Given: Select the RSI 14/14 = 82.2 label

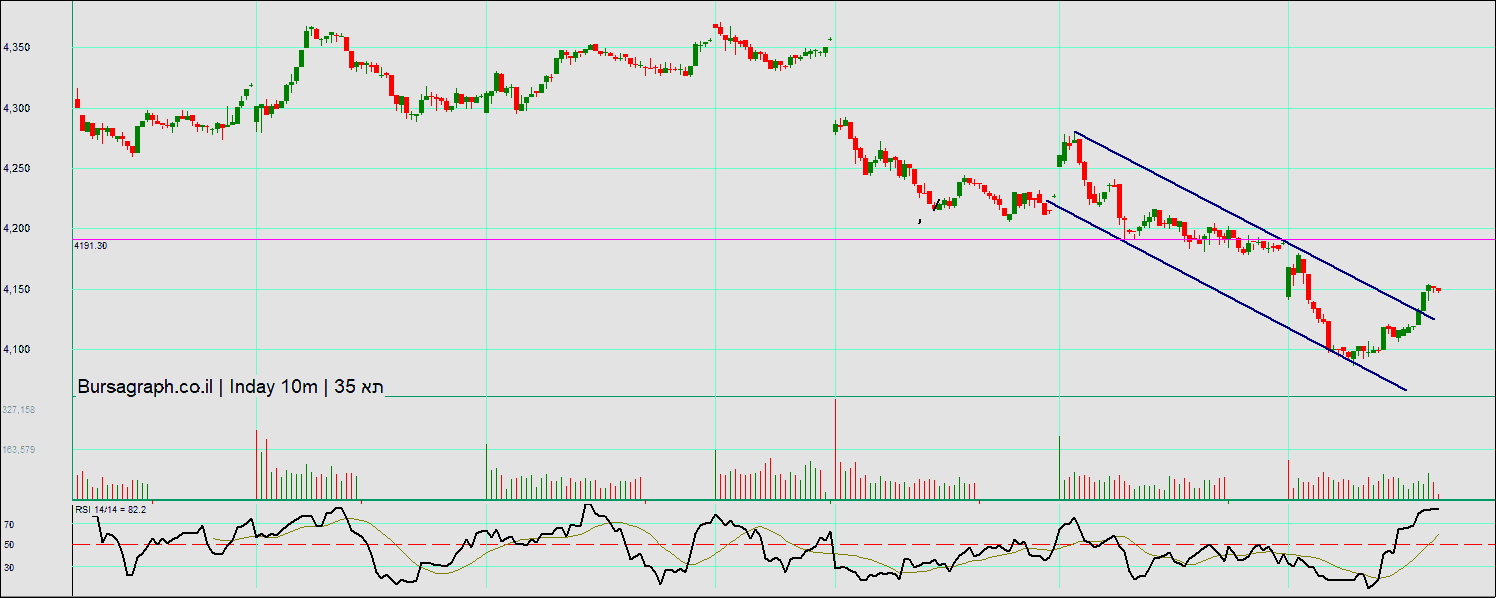Looking at the screenshot, I should point(110,510).
